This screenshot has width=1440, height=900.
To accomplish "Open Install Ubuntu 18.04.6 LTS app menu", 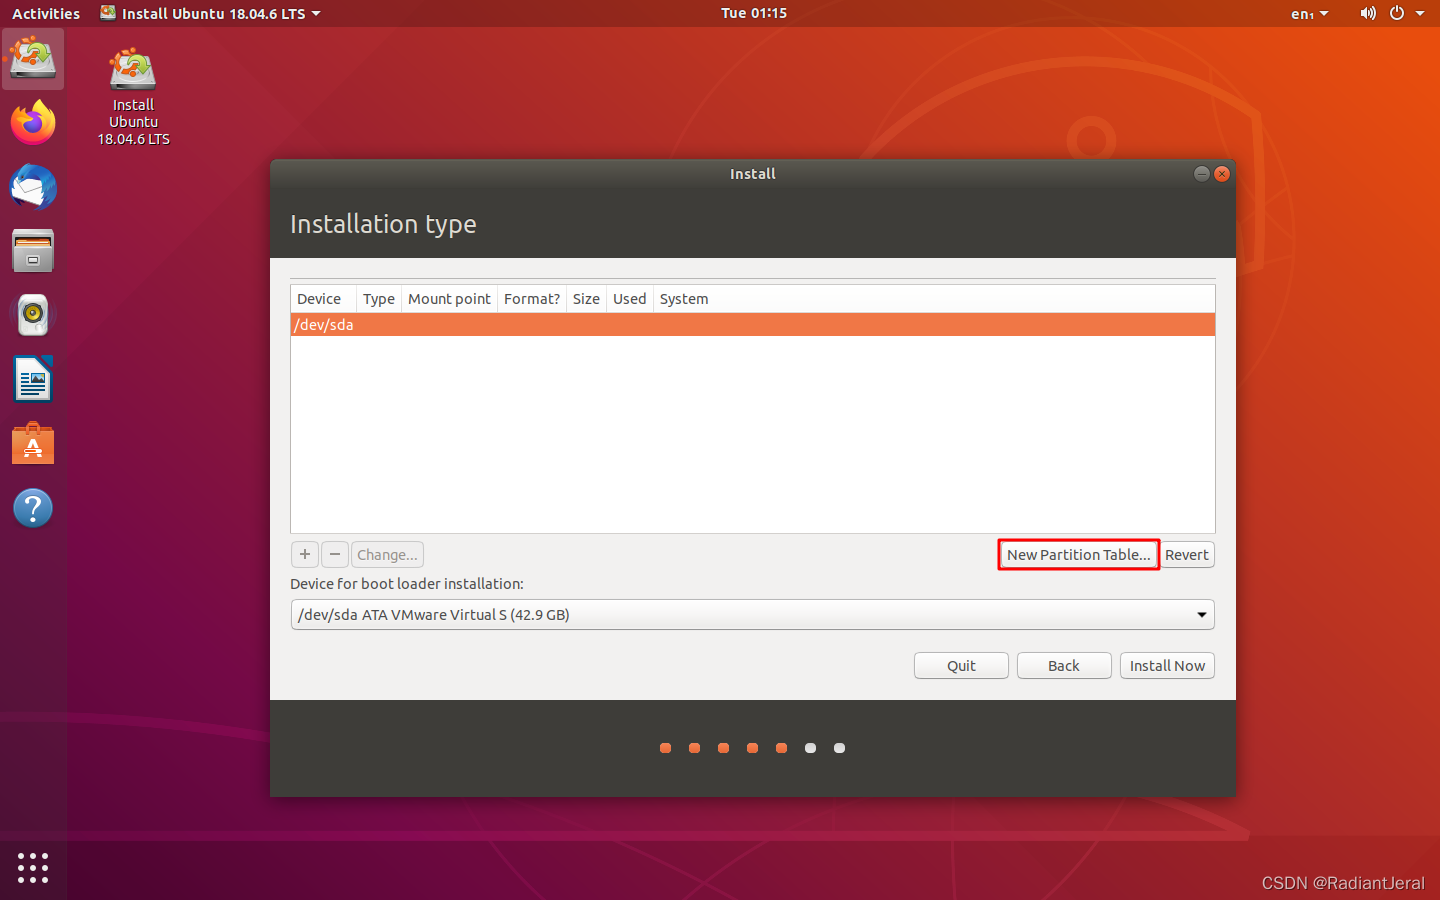I will tap(211, 13).
